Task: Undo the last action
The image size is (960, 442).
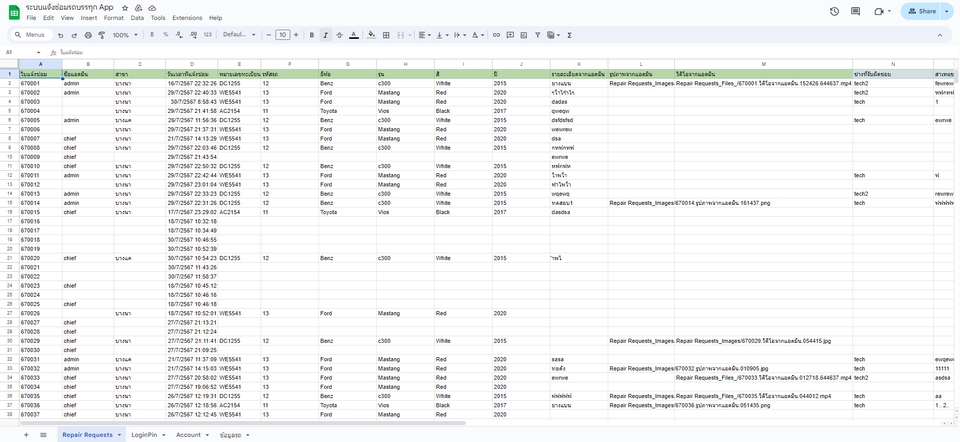Action: [61, 35]
